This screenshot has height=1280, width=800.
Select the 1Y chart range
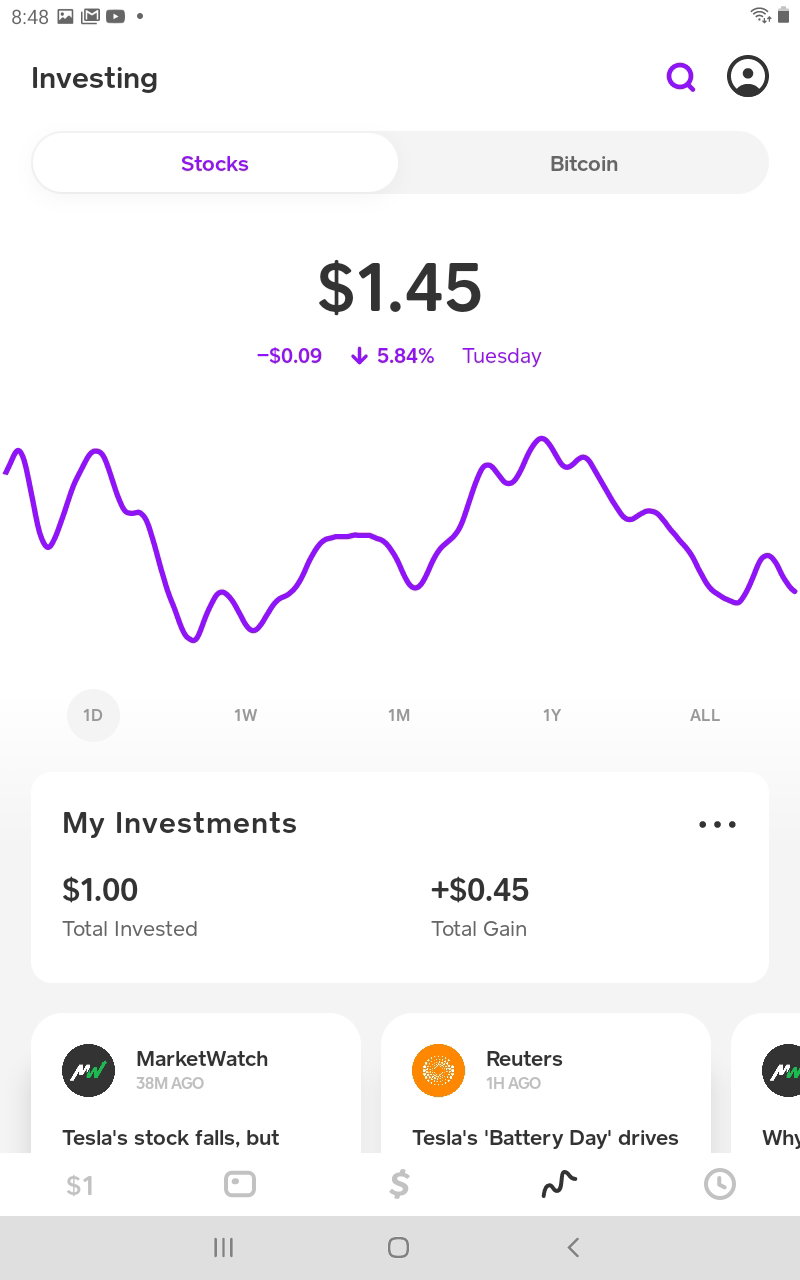[x=552, y=715]
